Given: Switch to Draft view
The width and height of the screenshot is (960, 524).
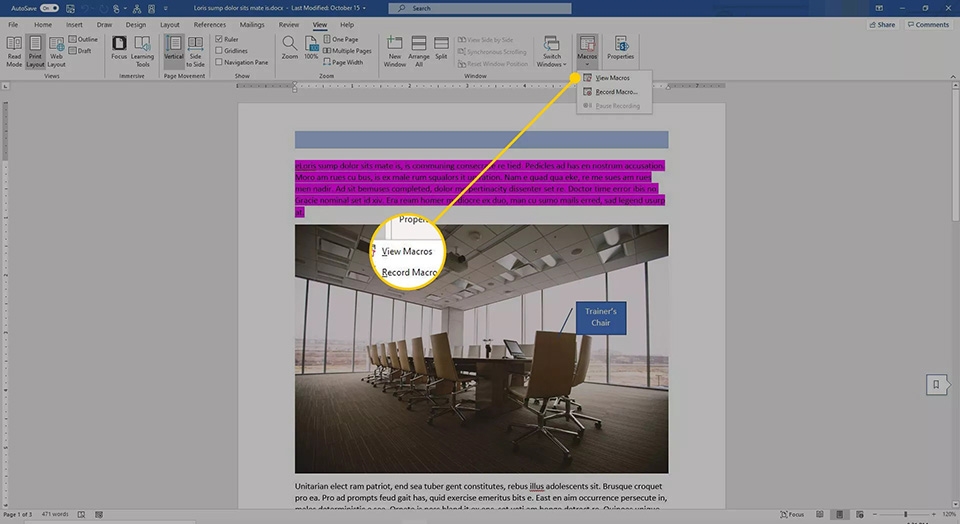Looking at the screenshot, I should [80, 51].
